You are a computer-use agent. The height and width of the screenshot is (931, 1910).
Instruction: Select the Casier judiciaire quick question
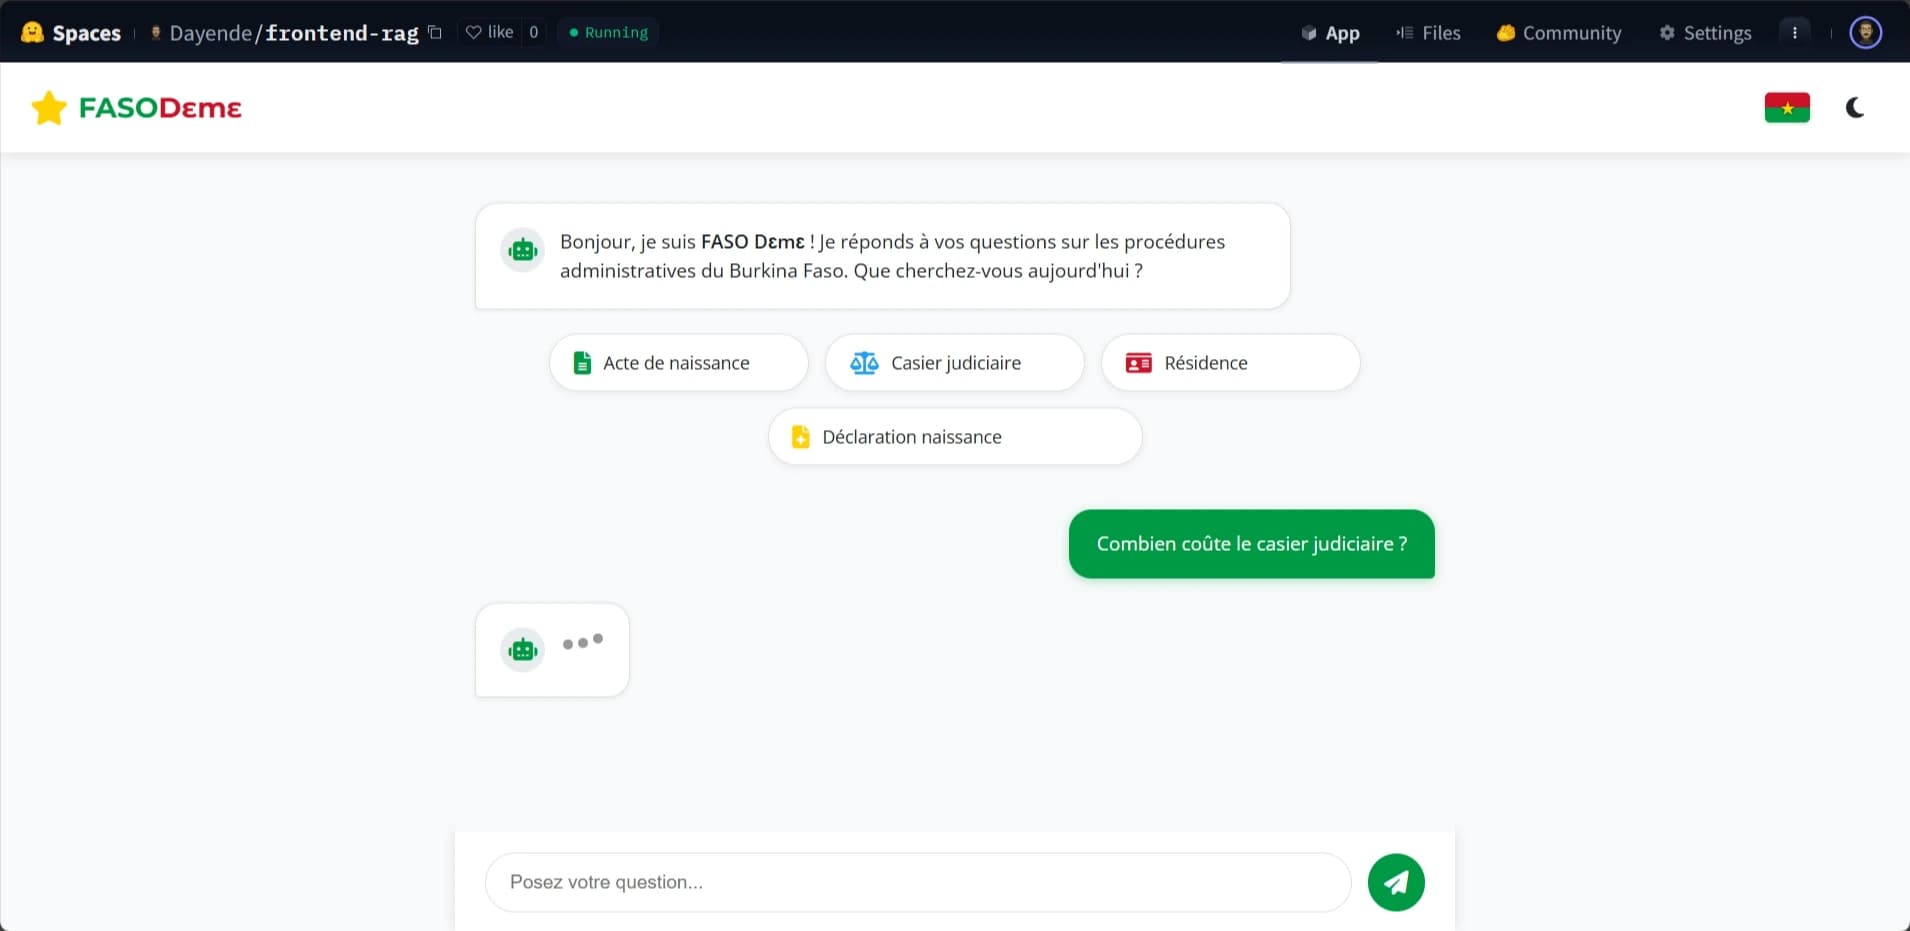pos(954,363)
